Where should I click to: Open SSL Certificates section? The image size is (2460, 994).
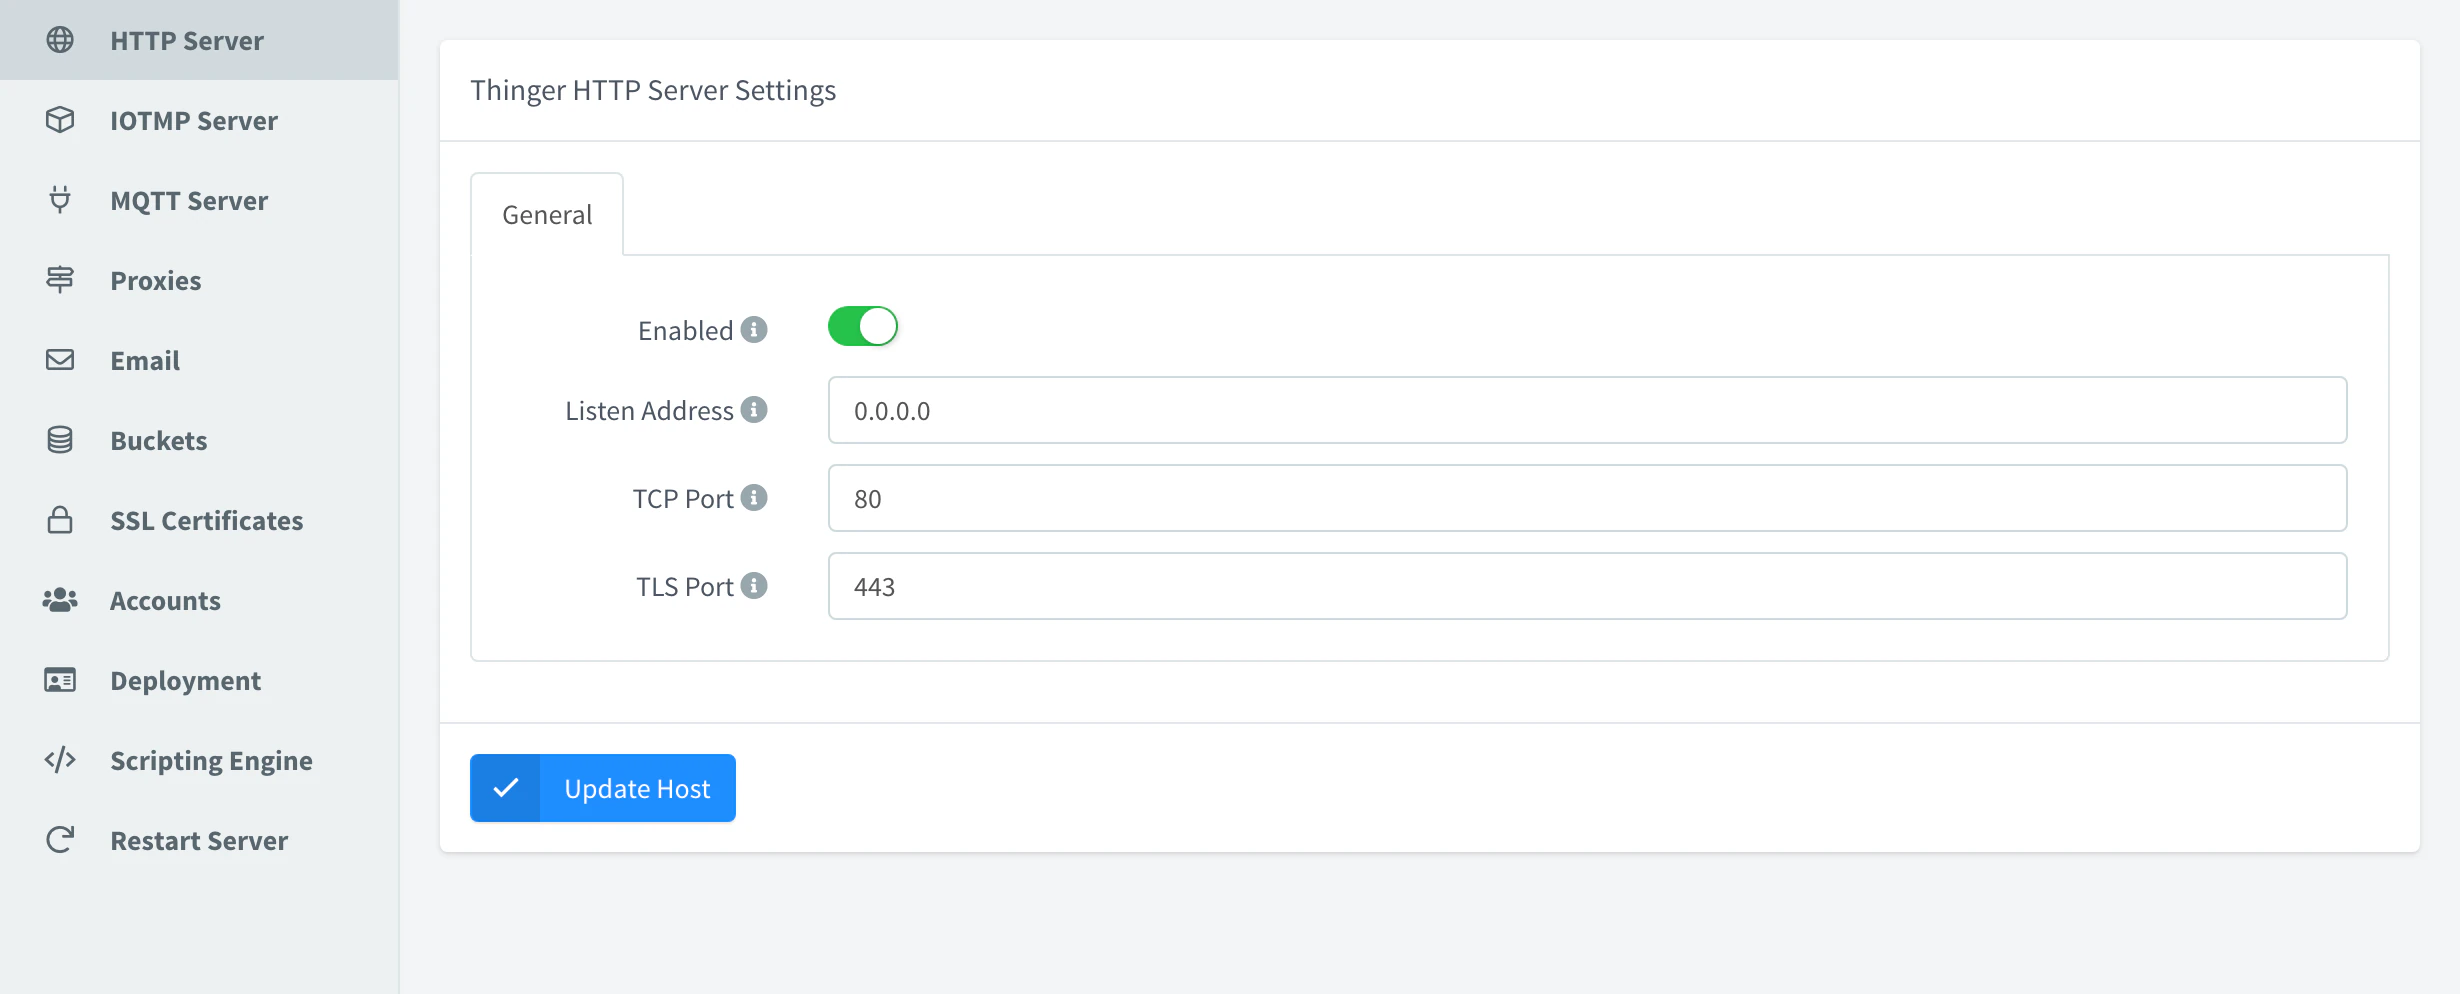[199, 520]
